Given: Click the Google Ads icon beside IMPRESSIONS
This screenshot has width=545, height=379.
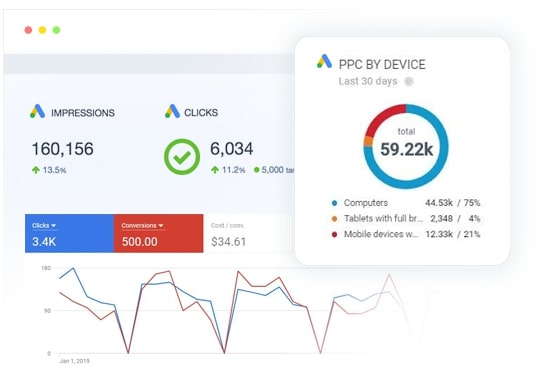Looking at the screenshot, I should pyautogui.click(x=38, y=111).
